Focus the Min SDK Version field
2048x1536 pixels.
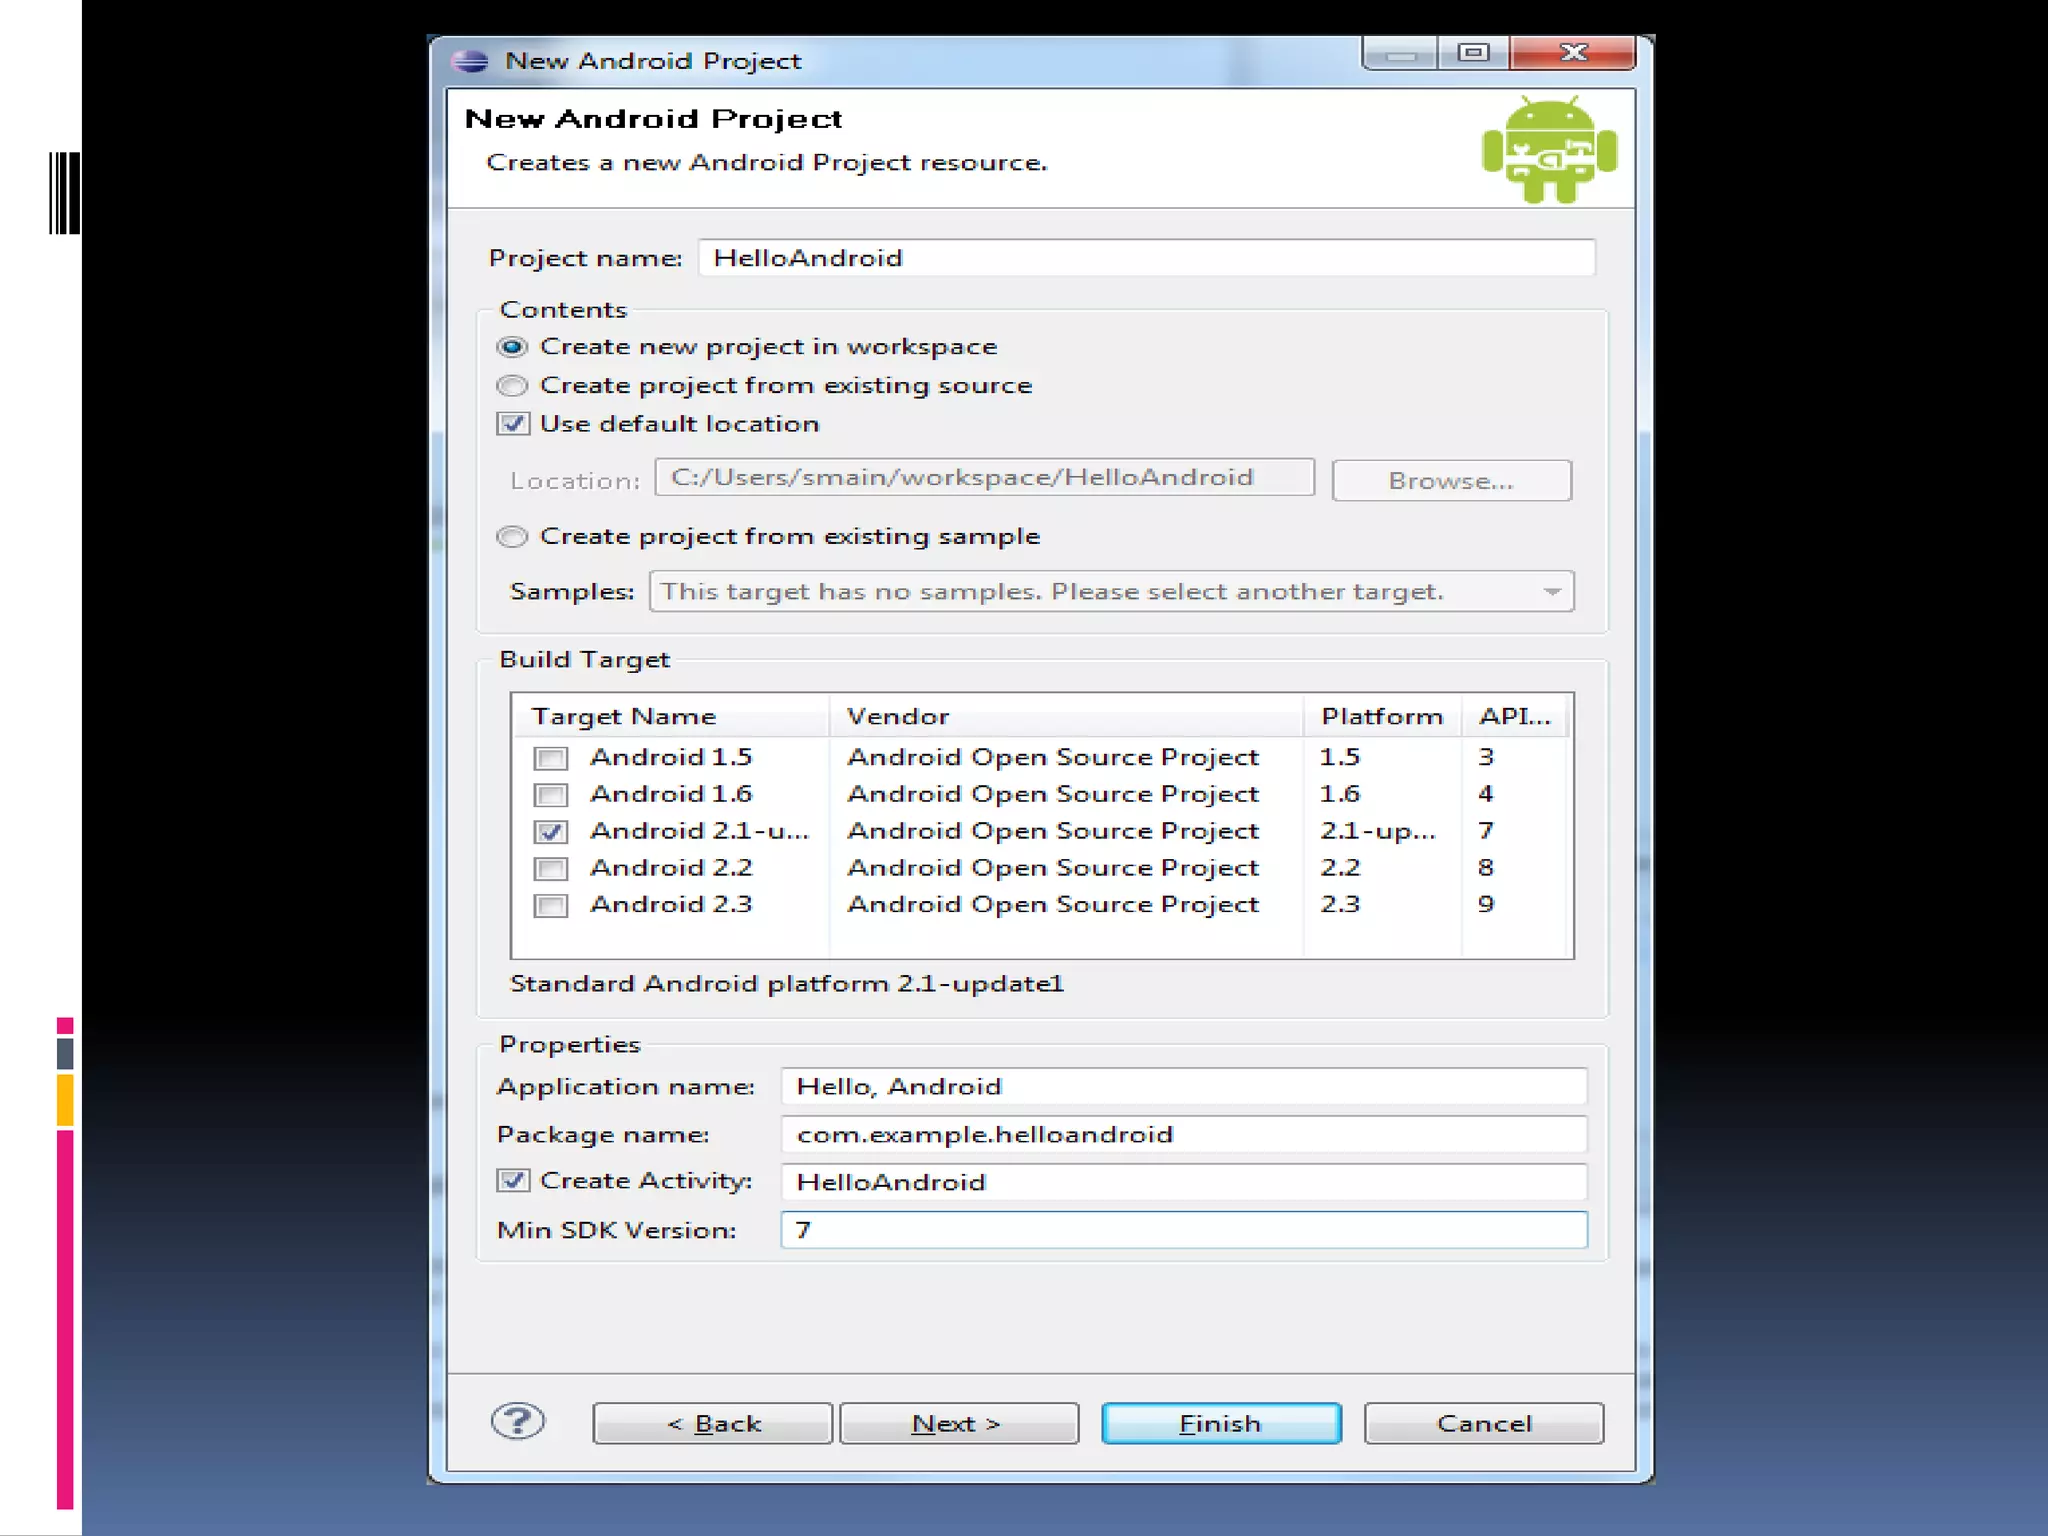tap(1183, 1230)
